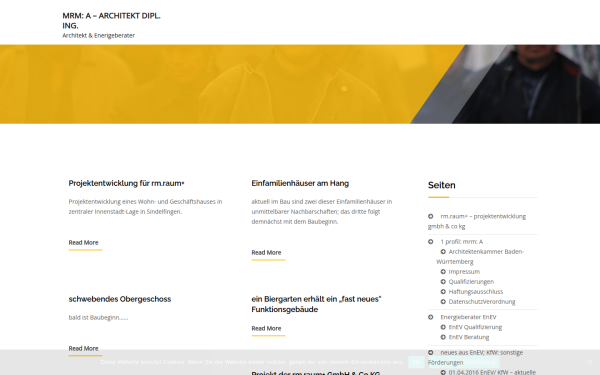
Task: Click Read More under schwebendes Obergeschoss
Action: click(83, 349)
